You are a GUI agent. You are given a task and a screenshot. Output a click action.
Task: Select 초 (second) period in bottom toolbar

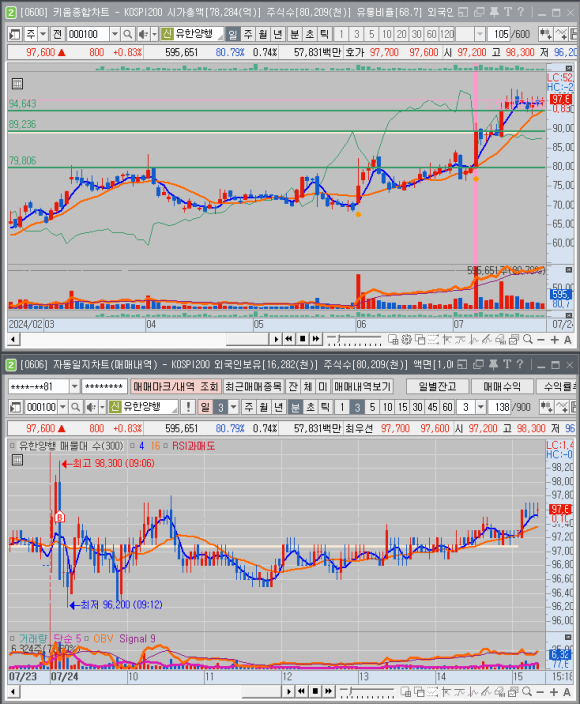coord(310,407)
